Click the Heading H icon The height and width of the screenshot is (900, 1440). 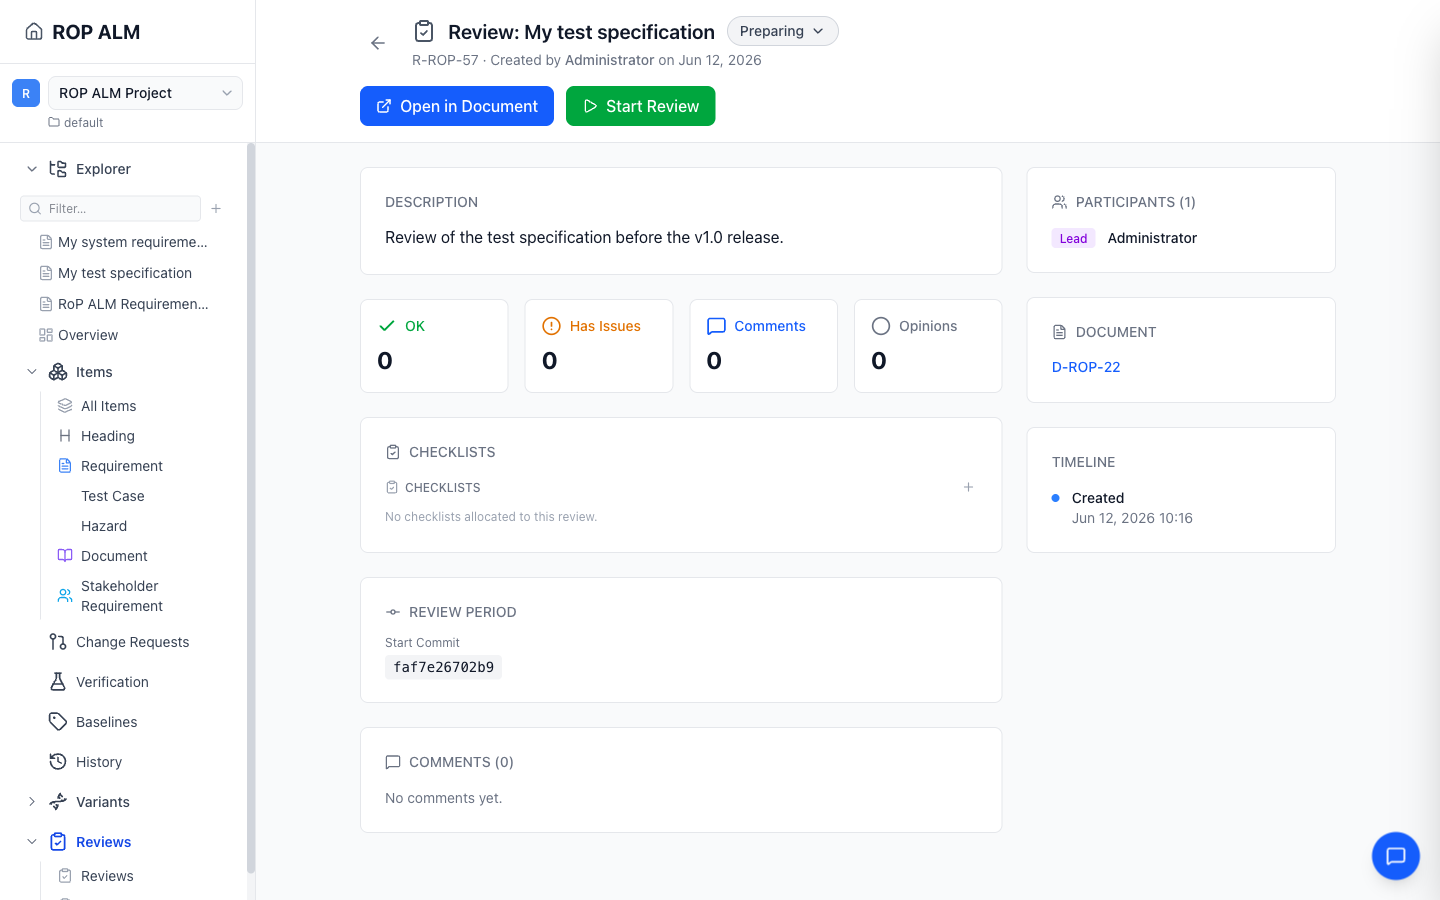[x=65, y=436]
